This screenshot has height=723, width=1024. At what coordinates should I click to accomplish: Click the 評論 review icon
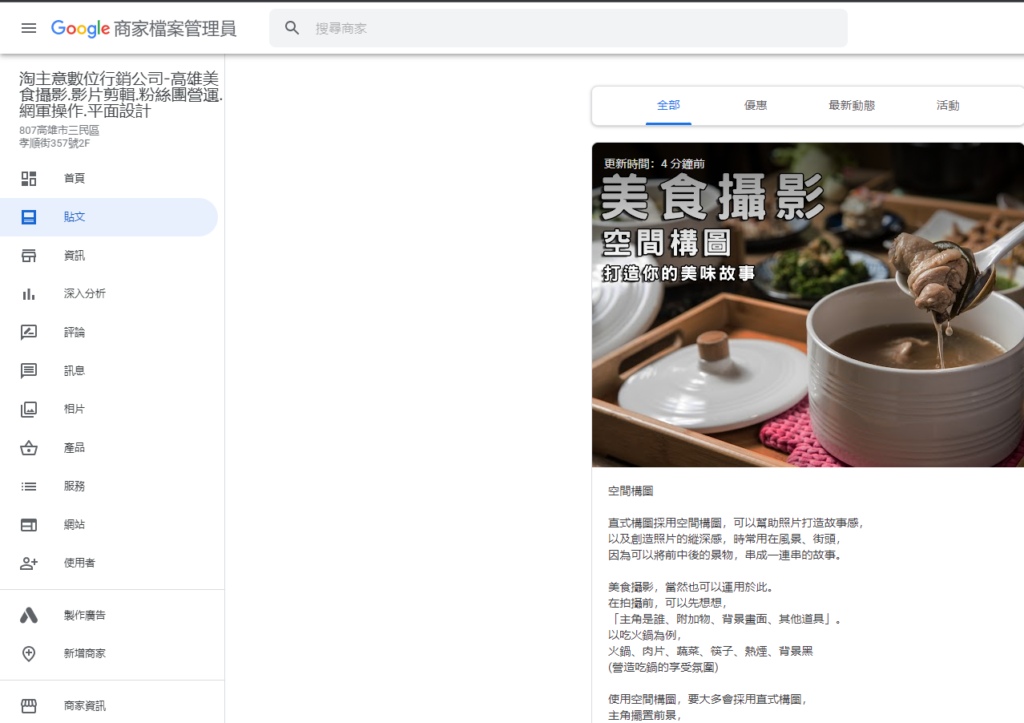29,332
